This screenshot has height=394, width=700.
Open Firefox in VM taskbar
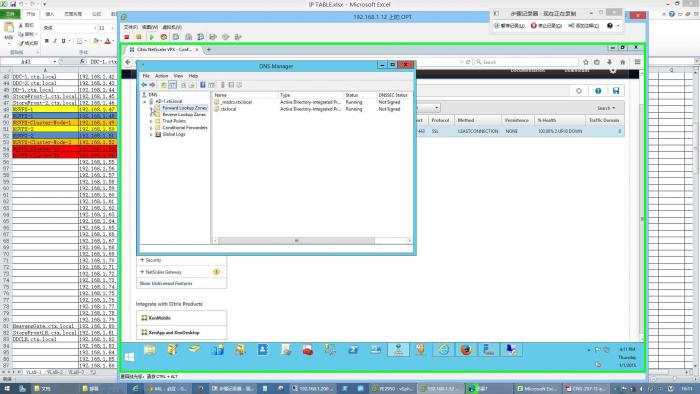point(466,350)
